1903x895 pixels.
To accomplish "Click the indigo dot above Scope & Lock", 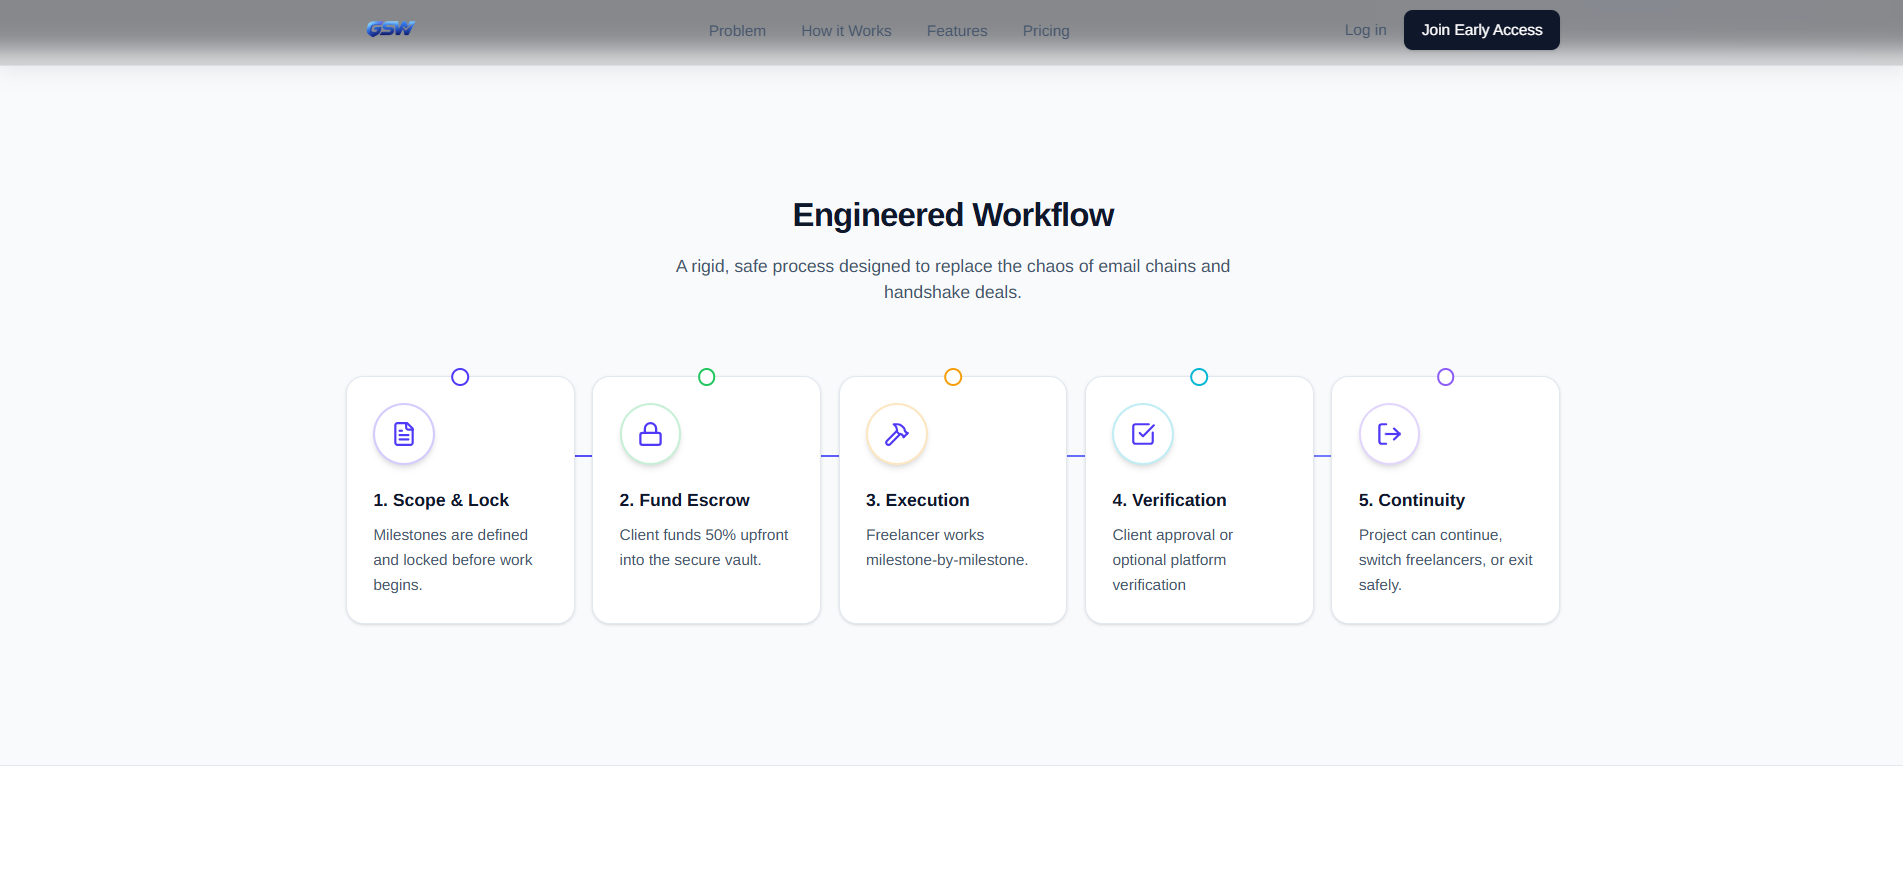I will 460,377.
